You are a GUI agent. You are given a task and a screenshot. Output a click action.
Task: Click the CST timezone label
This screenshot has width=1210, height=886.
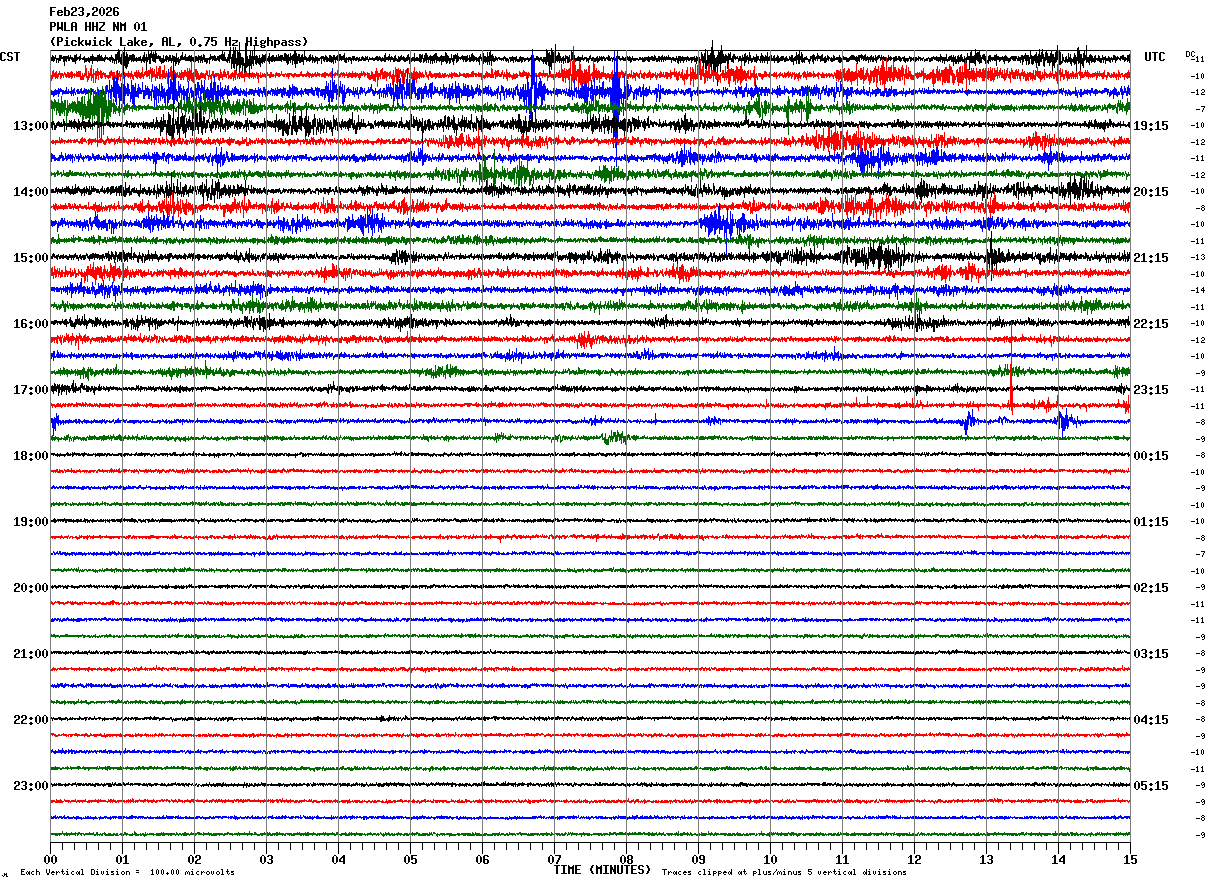tap(11, 57)
